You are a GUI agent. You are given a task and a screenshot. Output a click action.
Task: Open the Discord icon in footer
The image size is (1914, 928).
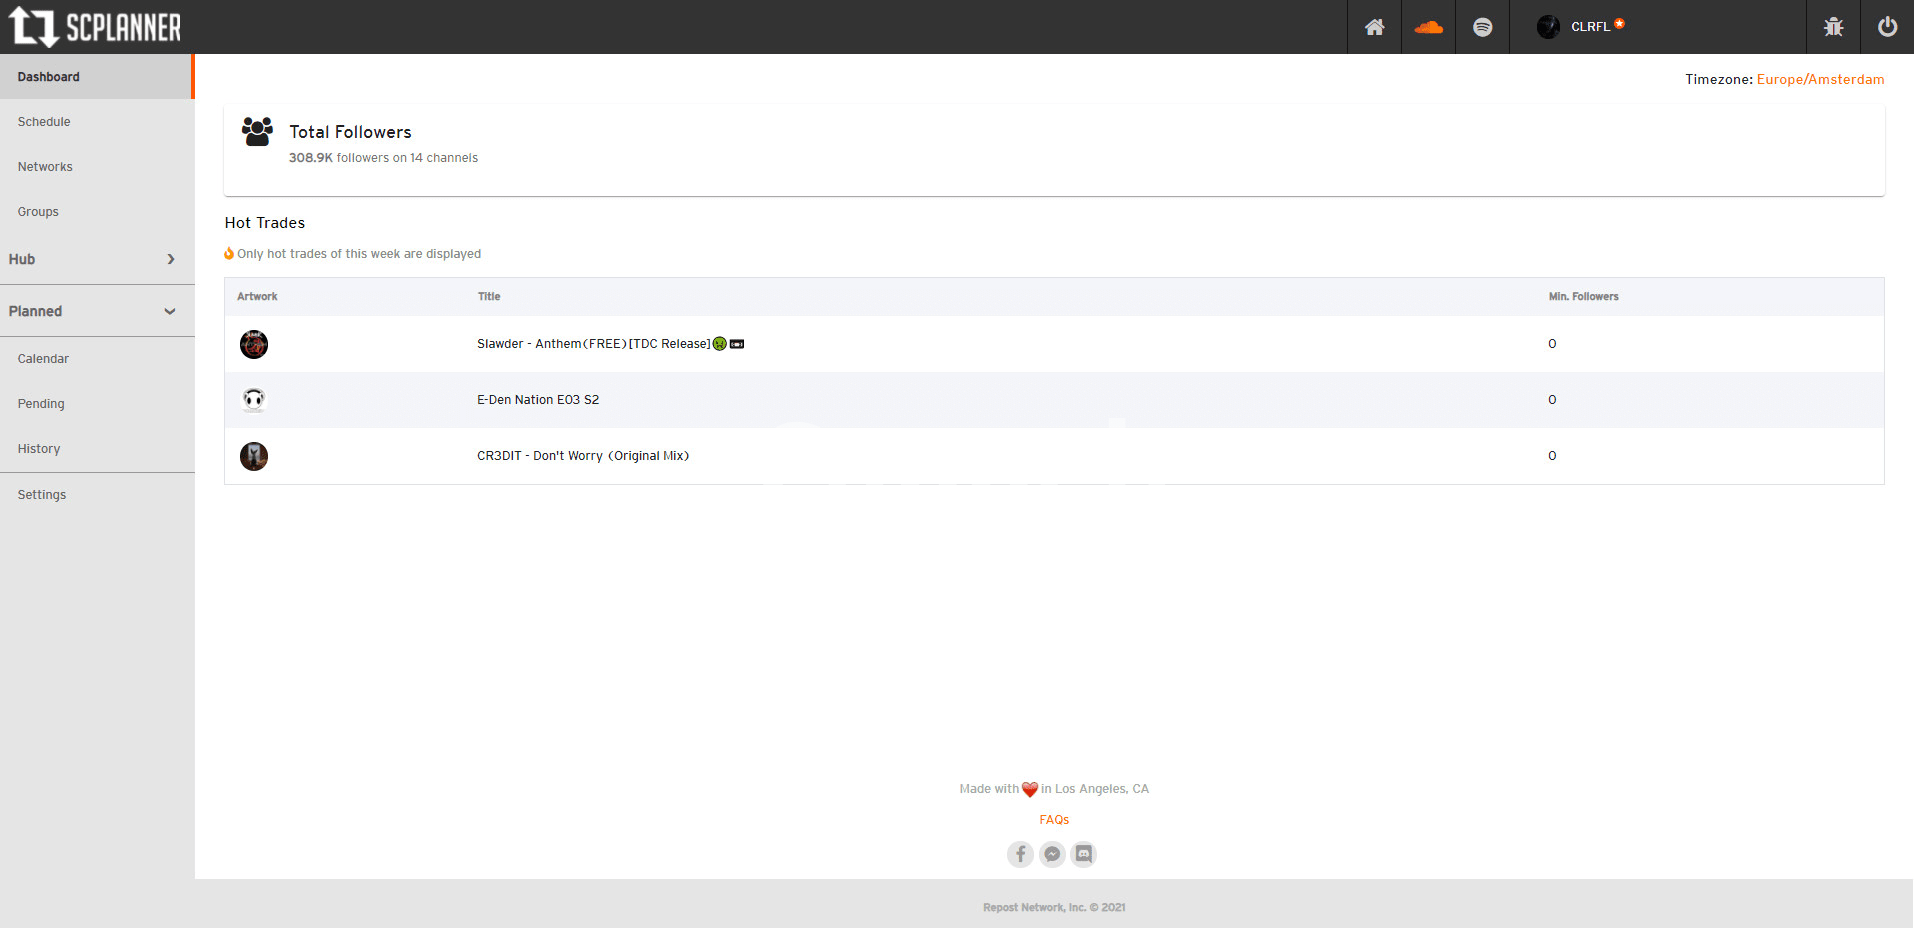[1084, 854]
